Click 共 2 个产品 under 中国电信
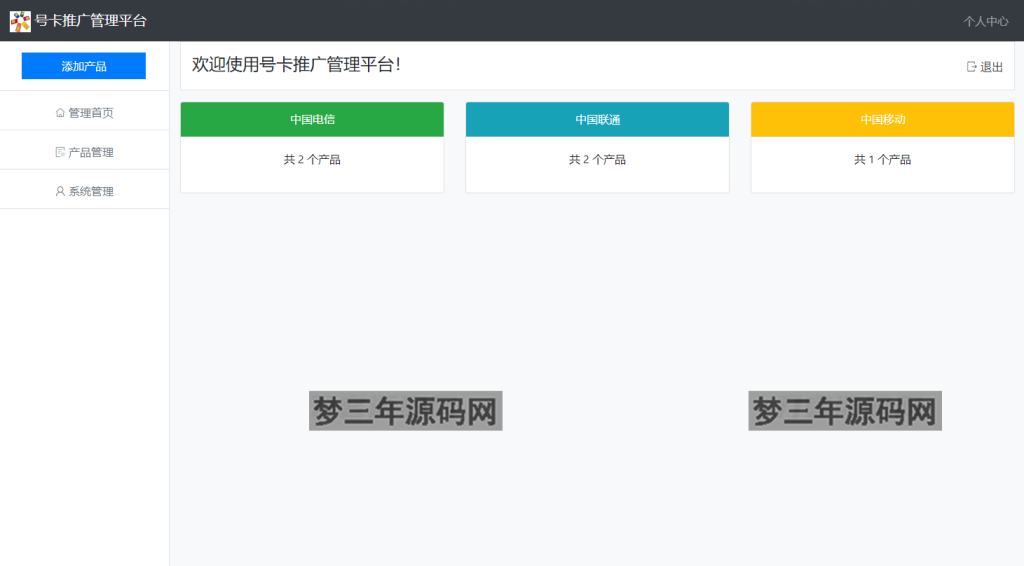 click(x=312, y=159)
